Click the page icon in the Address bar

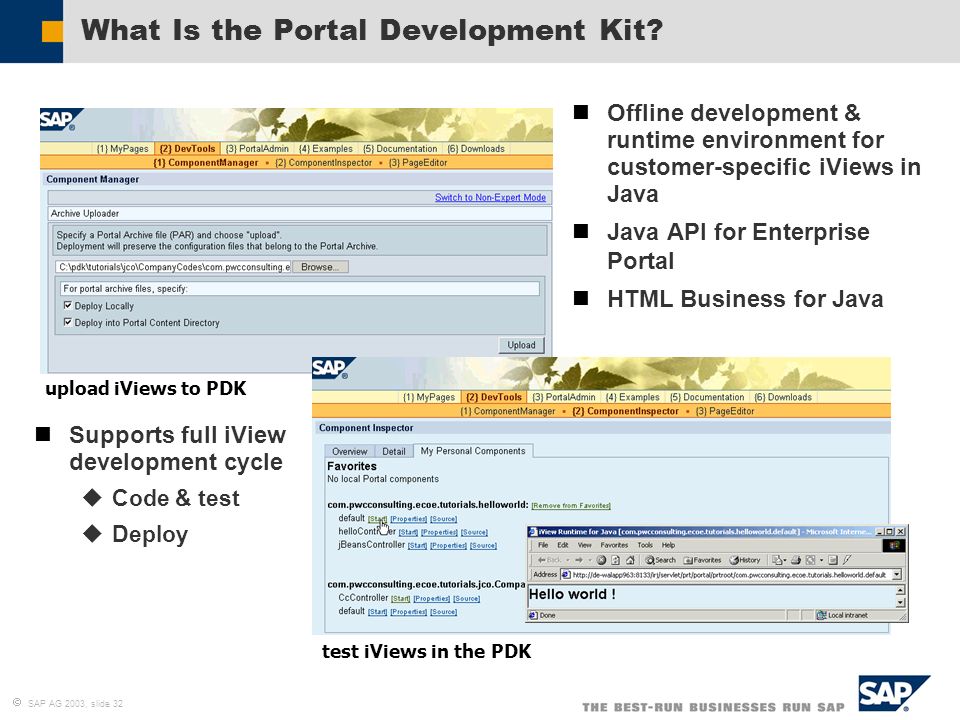pos(566,575)
